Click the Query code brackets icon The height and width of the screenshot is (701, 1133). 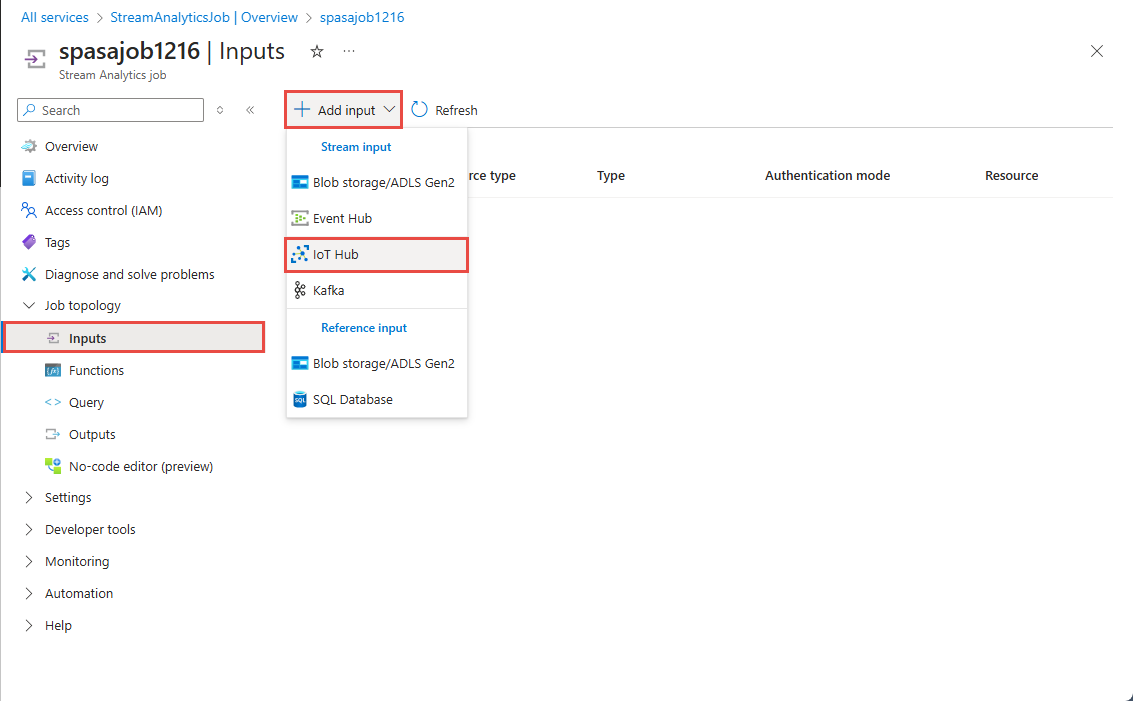(x=53, y=403)
